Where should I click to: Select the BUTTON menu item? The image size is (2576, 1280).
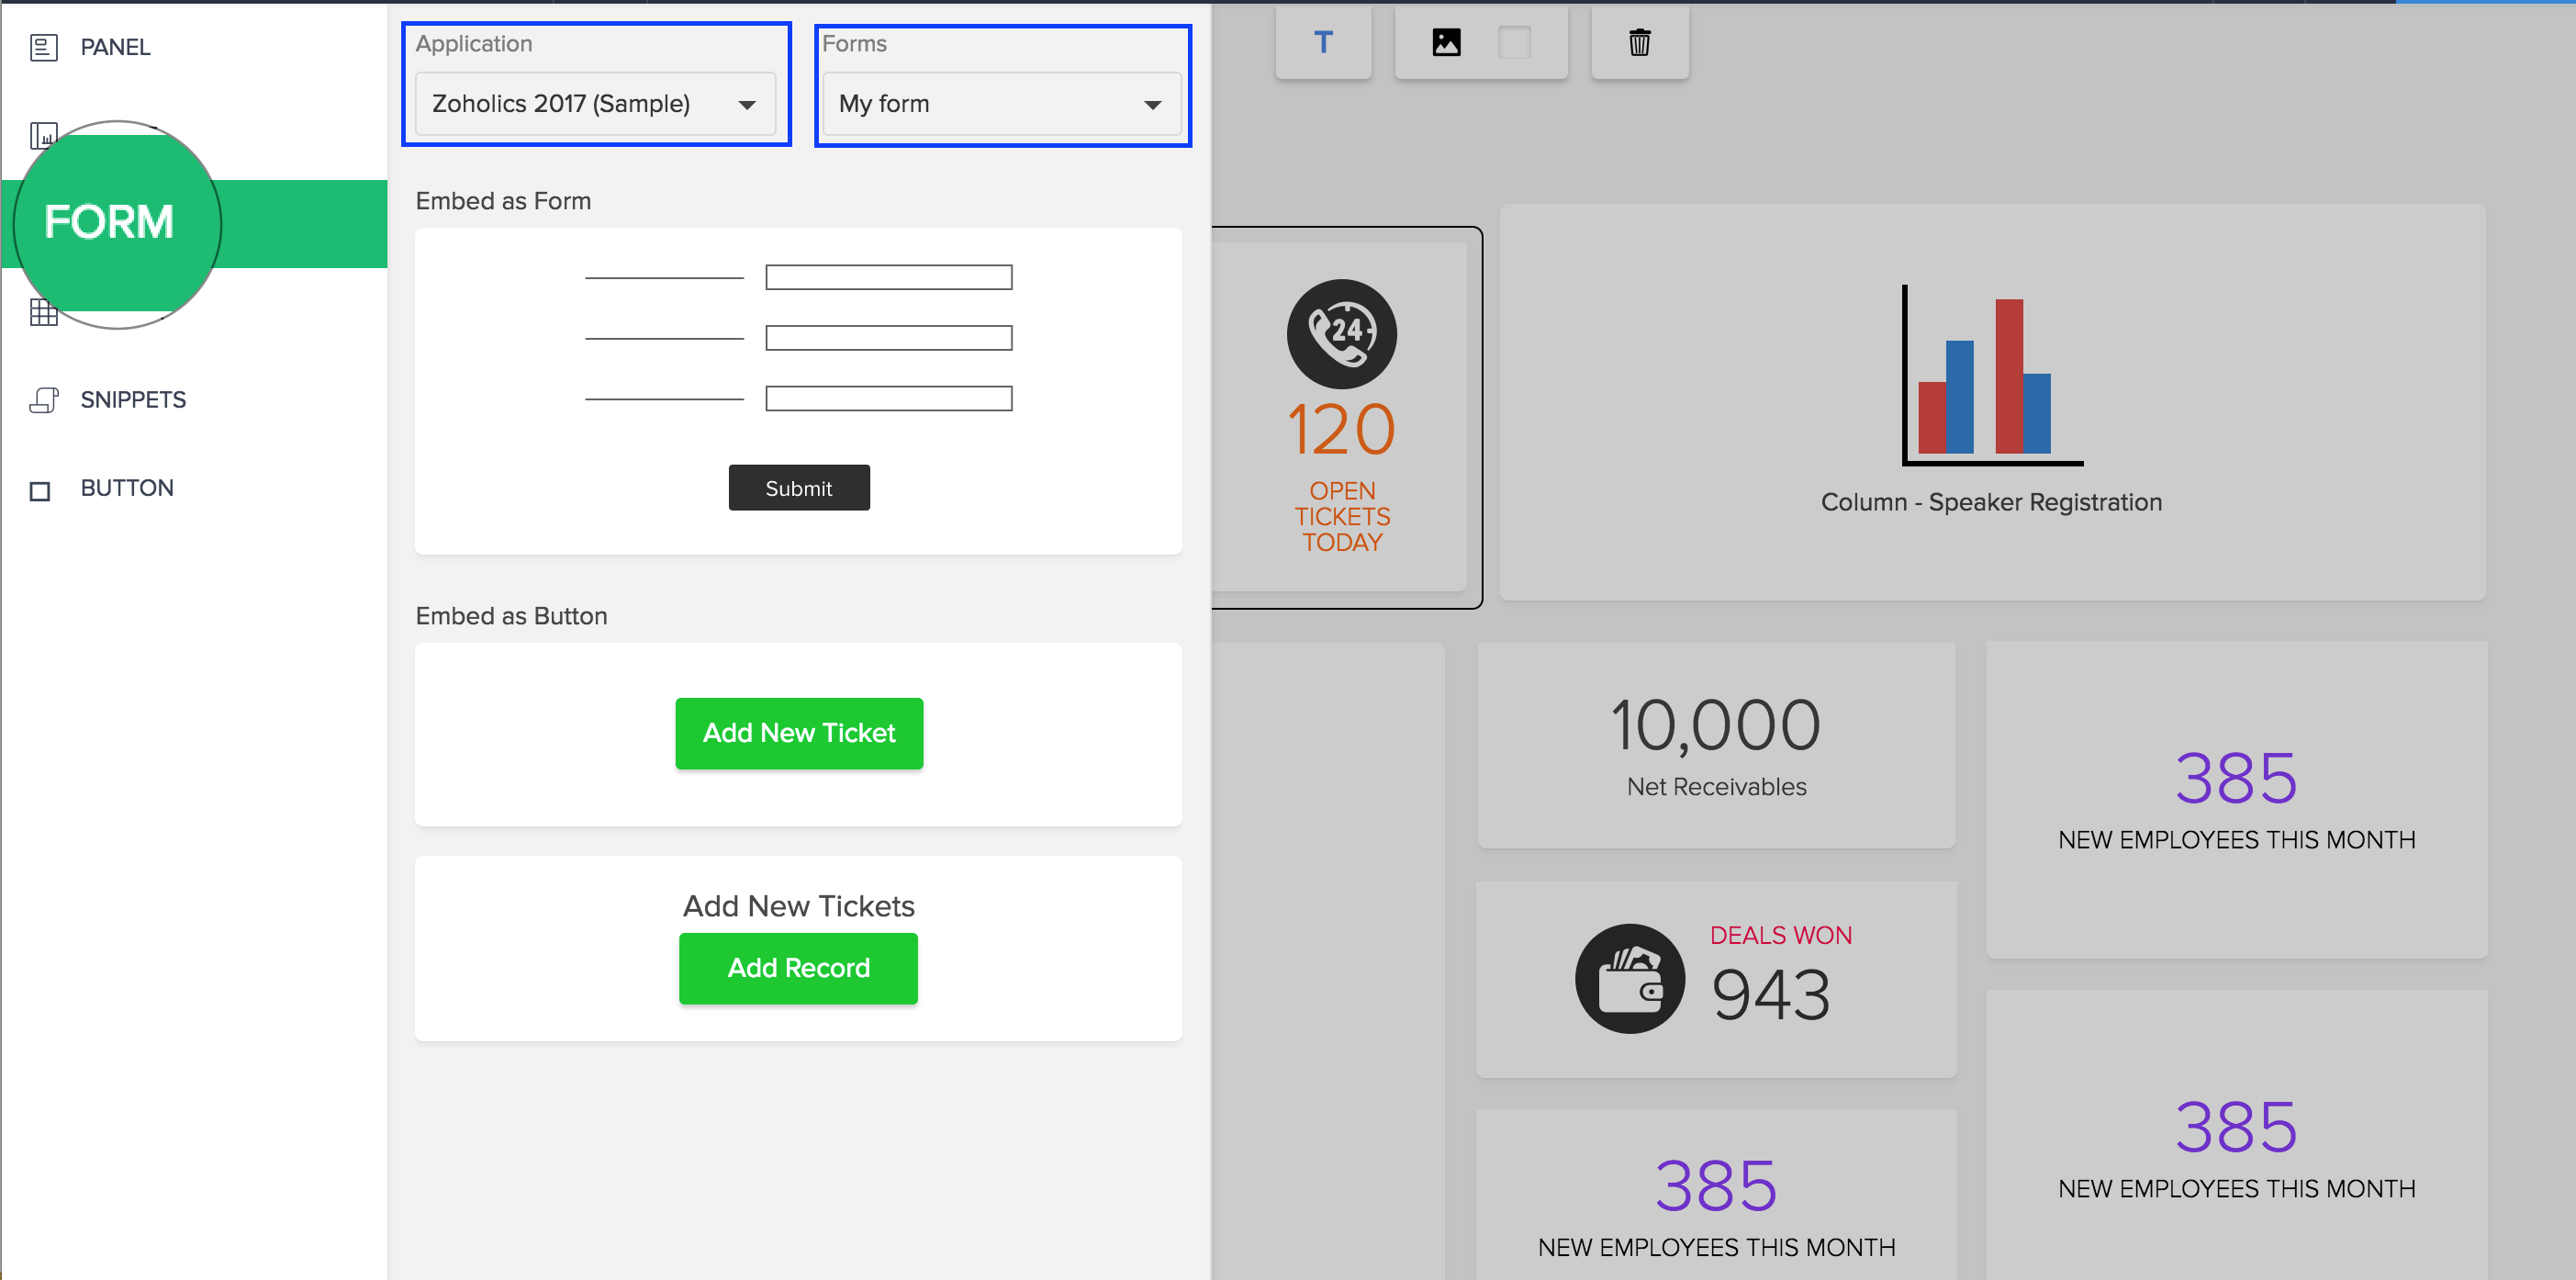coord(127,488)
